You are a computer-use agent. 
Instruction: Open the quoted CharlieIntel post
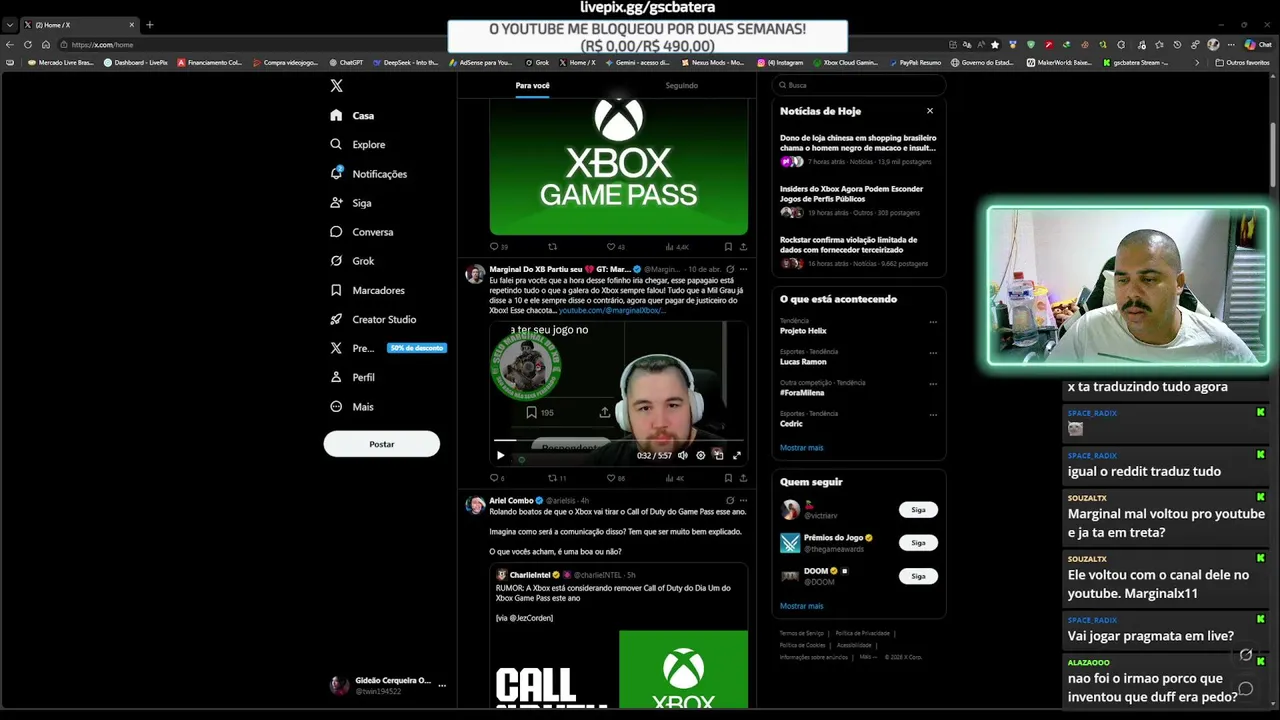pyautogui.click(x=619, y=636)
